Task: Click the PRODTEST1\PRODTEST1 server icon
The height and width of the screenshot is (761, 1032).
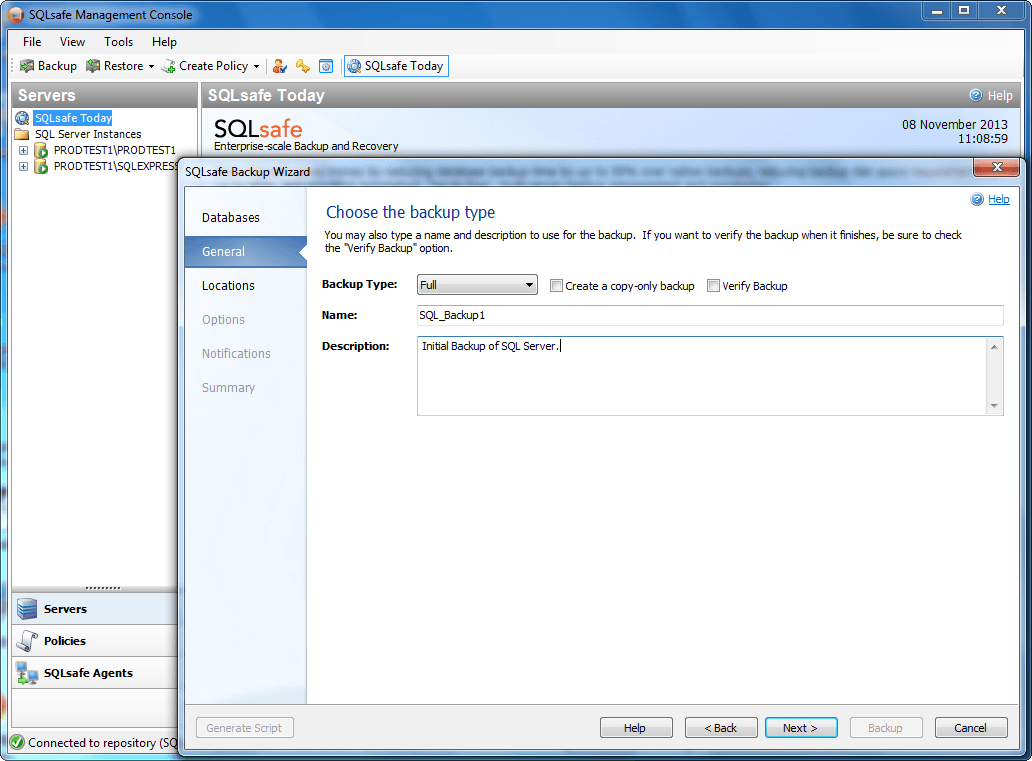Action: (41, 150)
